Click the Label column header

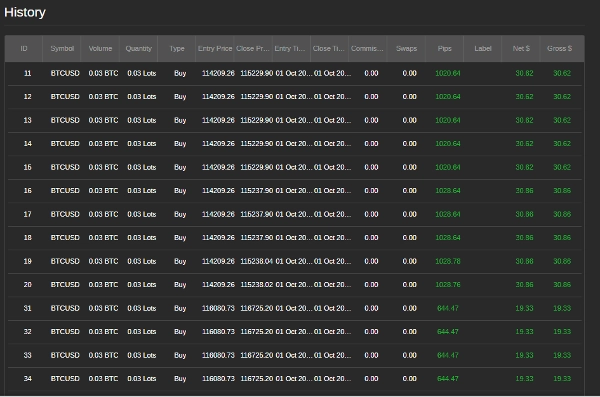click(483, 49)
